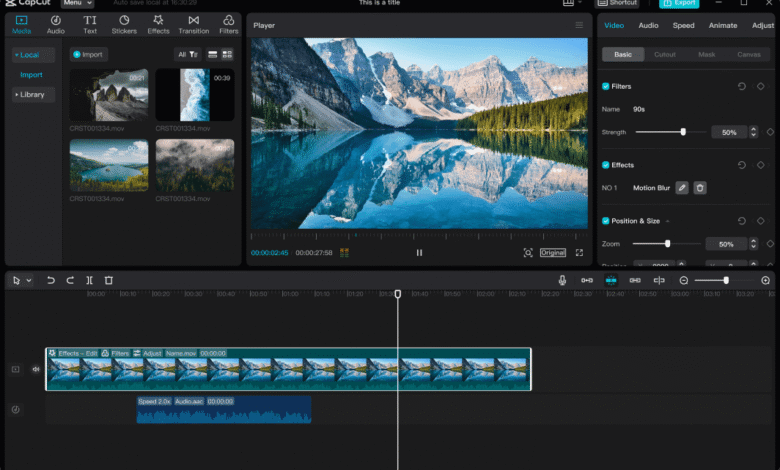780x470 pixels.
Task: Switch to the Speed tab
Action: coord(683,25)
